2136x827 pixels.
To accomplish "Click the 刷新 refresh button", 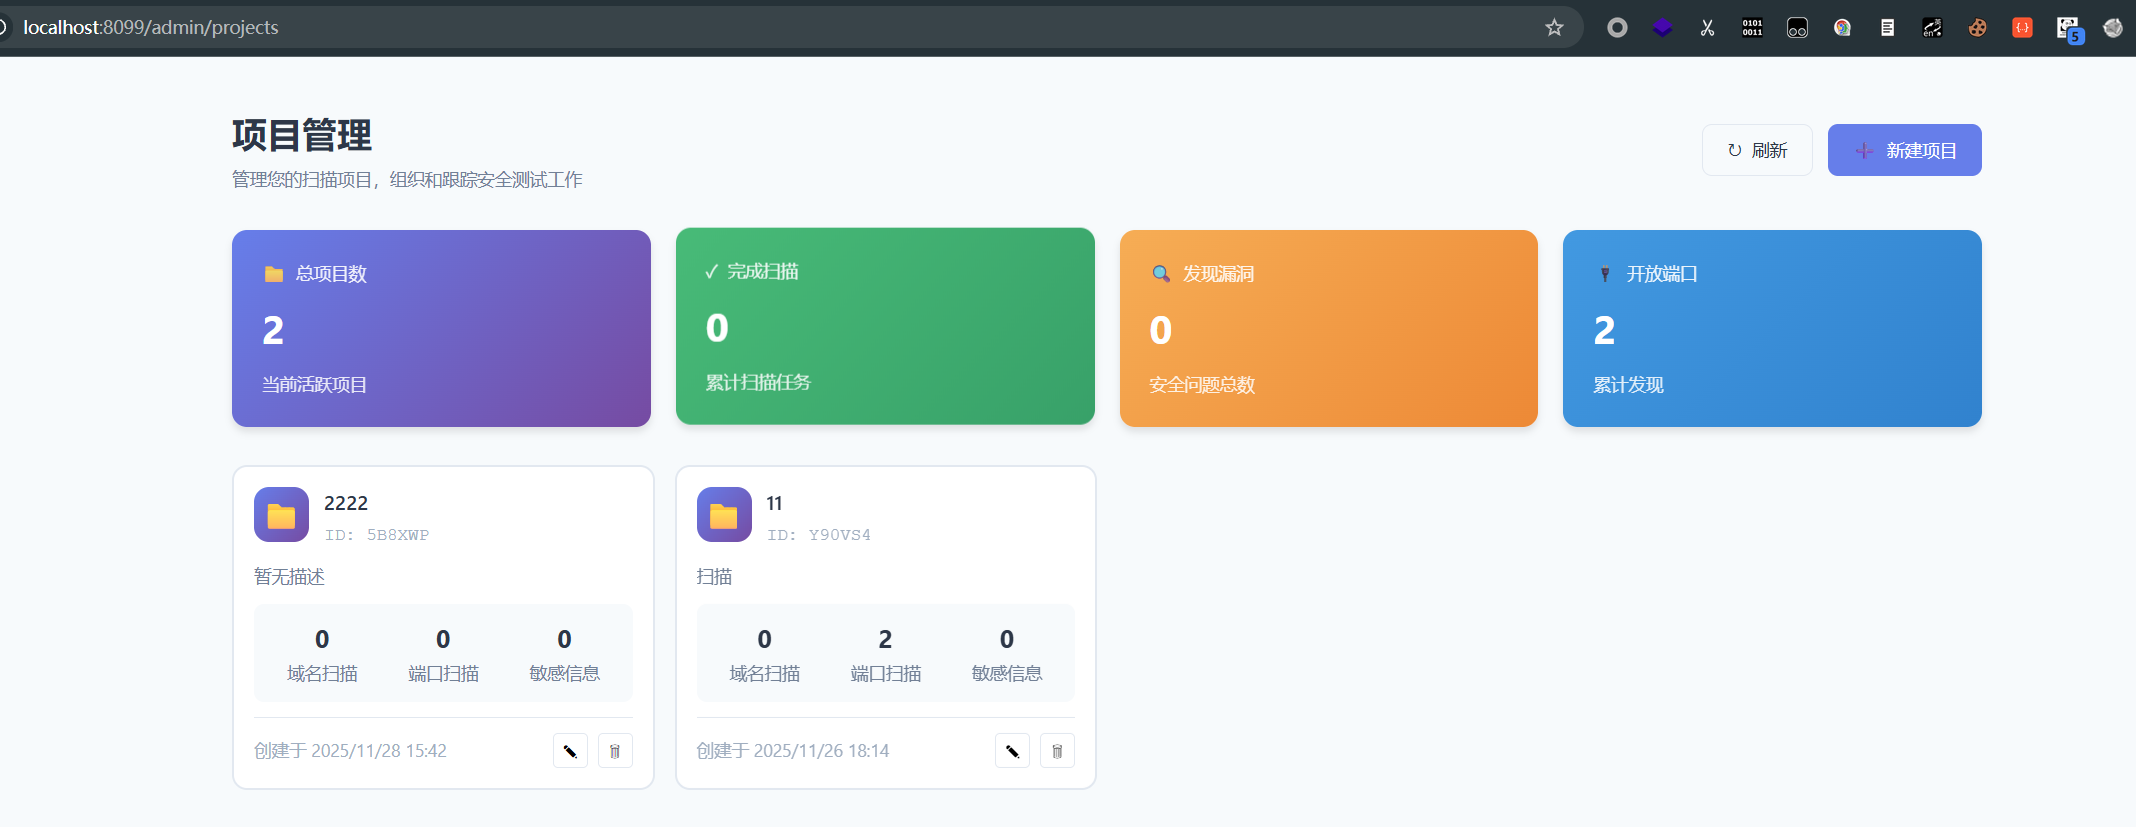I will tap(1756, 150).
